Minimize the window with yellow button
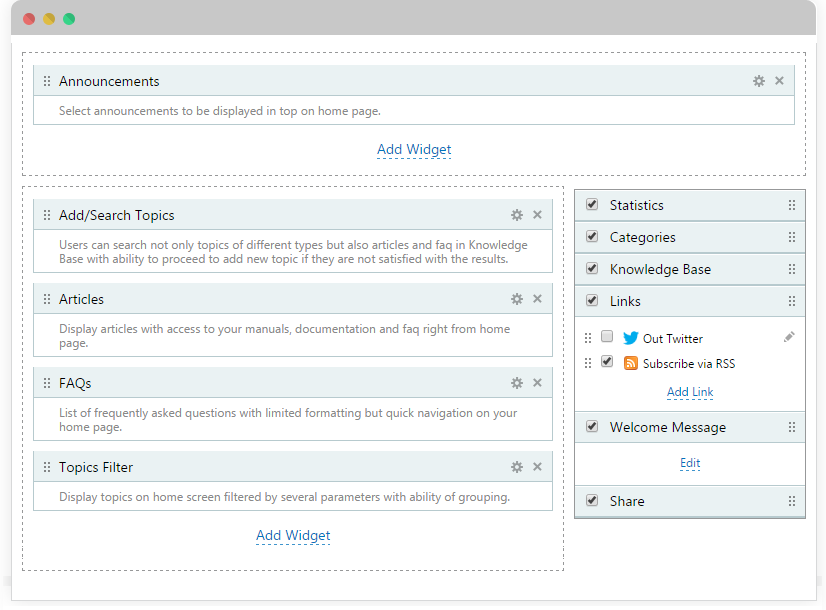The image size is (826, 610). click(x=49, y=19)
